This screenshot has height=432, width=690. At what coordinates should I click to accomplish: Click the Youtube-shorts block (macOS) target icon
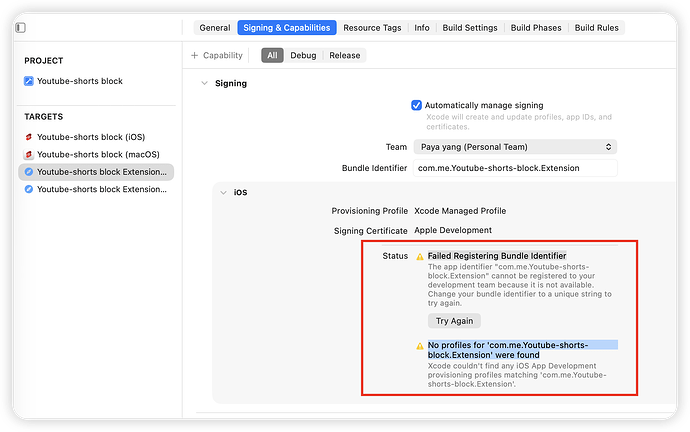coord(29,154)
